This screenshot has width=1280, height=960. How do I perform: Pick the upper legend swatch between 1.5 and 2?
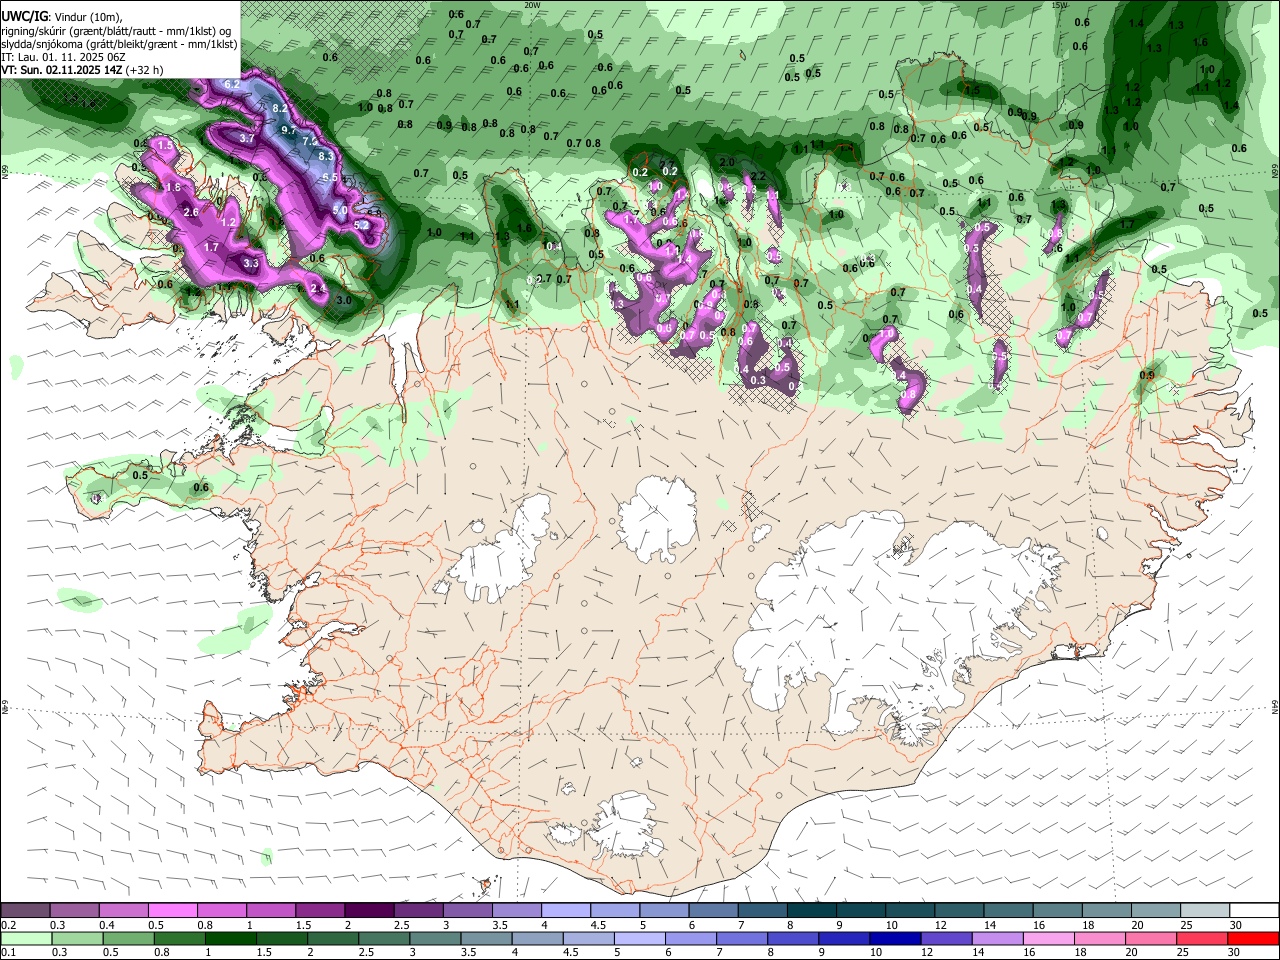point(320,911)
